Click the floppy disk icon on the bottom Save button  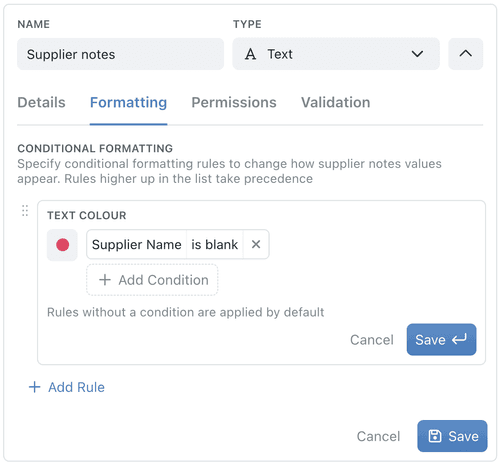point(435,436)
